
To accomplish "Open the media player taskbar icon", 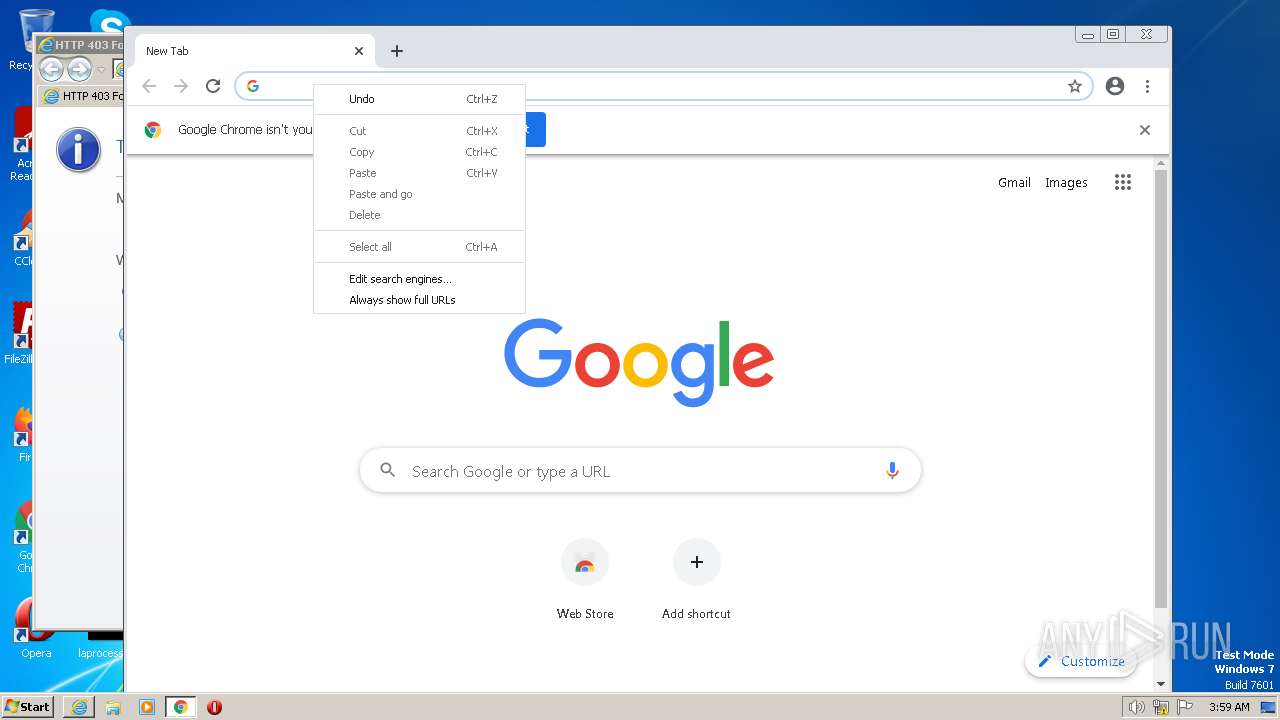I will (x=147, y=707).
